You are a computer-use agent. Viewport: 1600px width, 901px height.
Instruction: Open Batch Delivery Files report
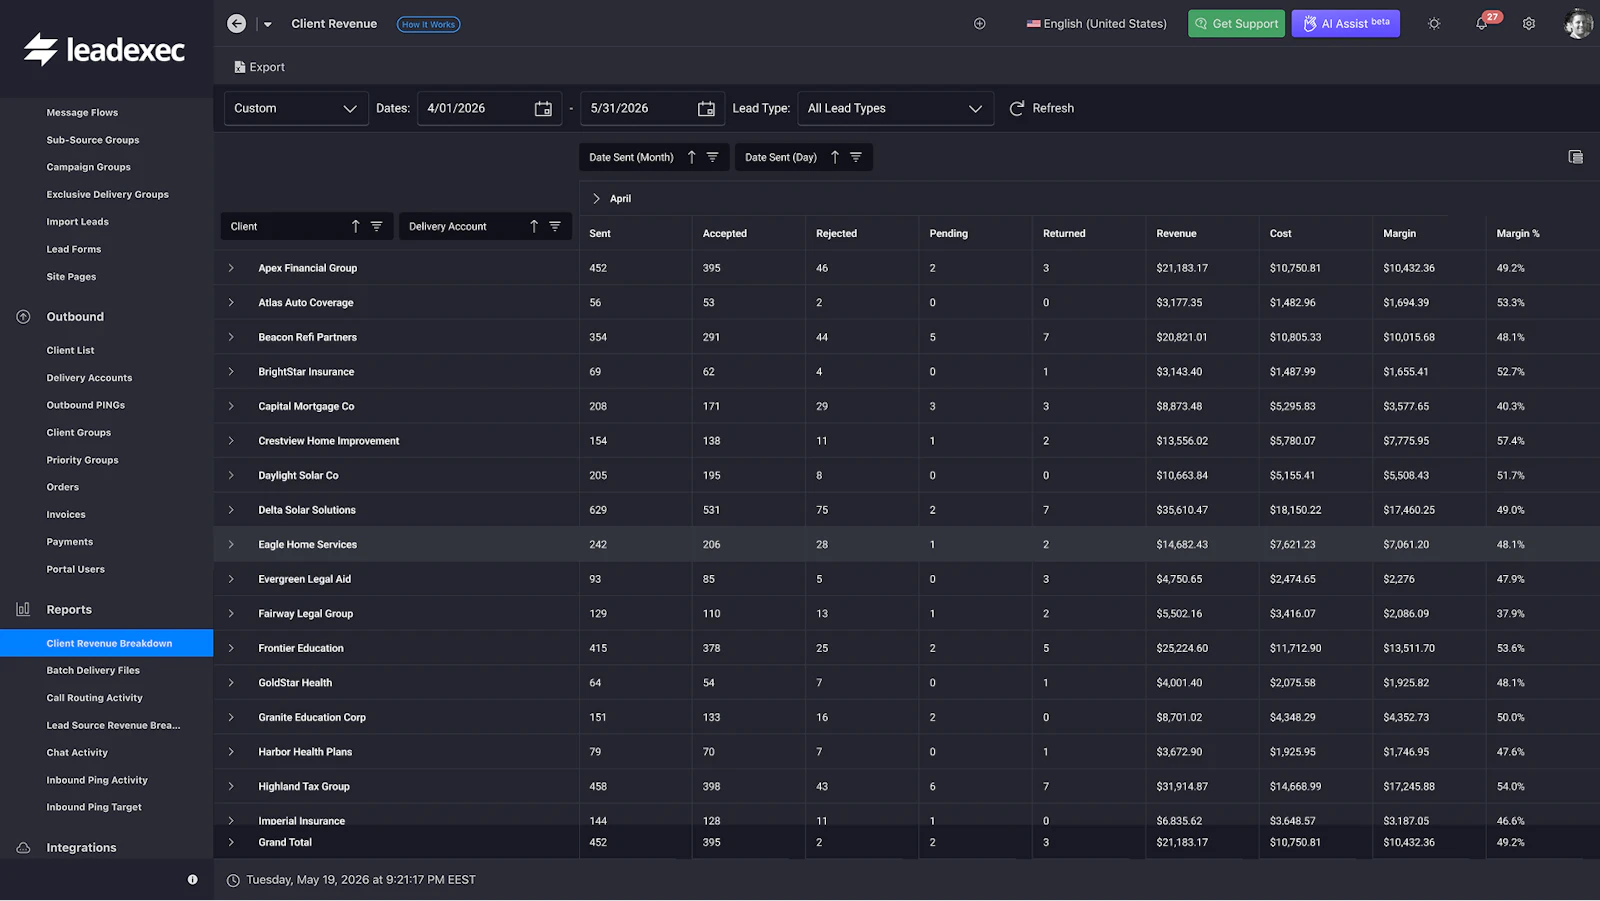pyautogui.click(x=93, y=671)
